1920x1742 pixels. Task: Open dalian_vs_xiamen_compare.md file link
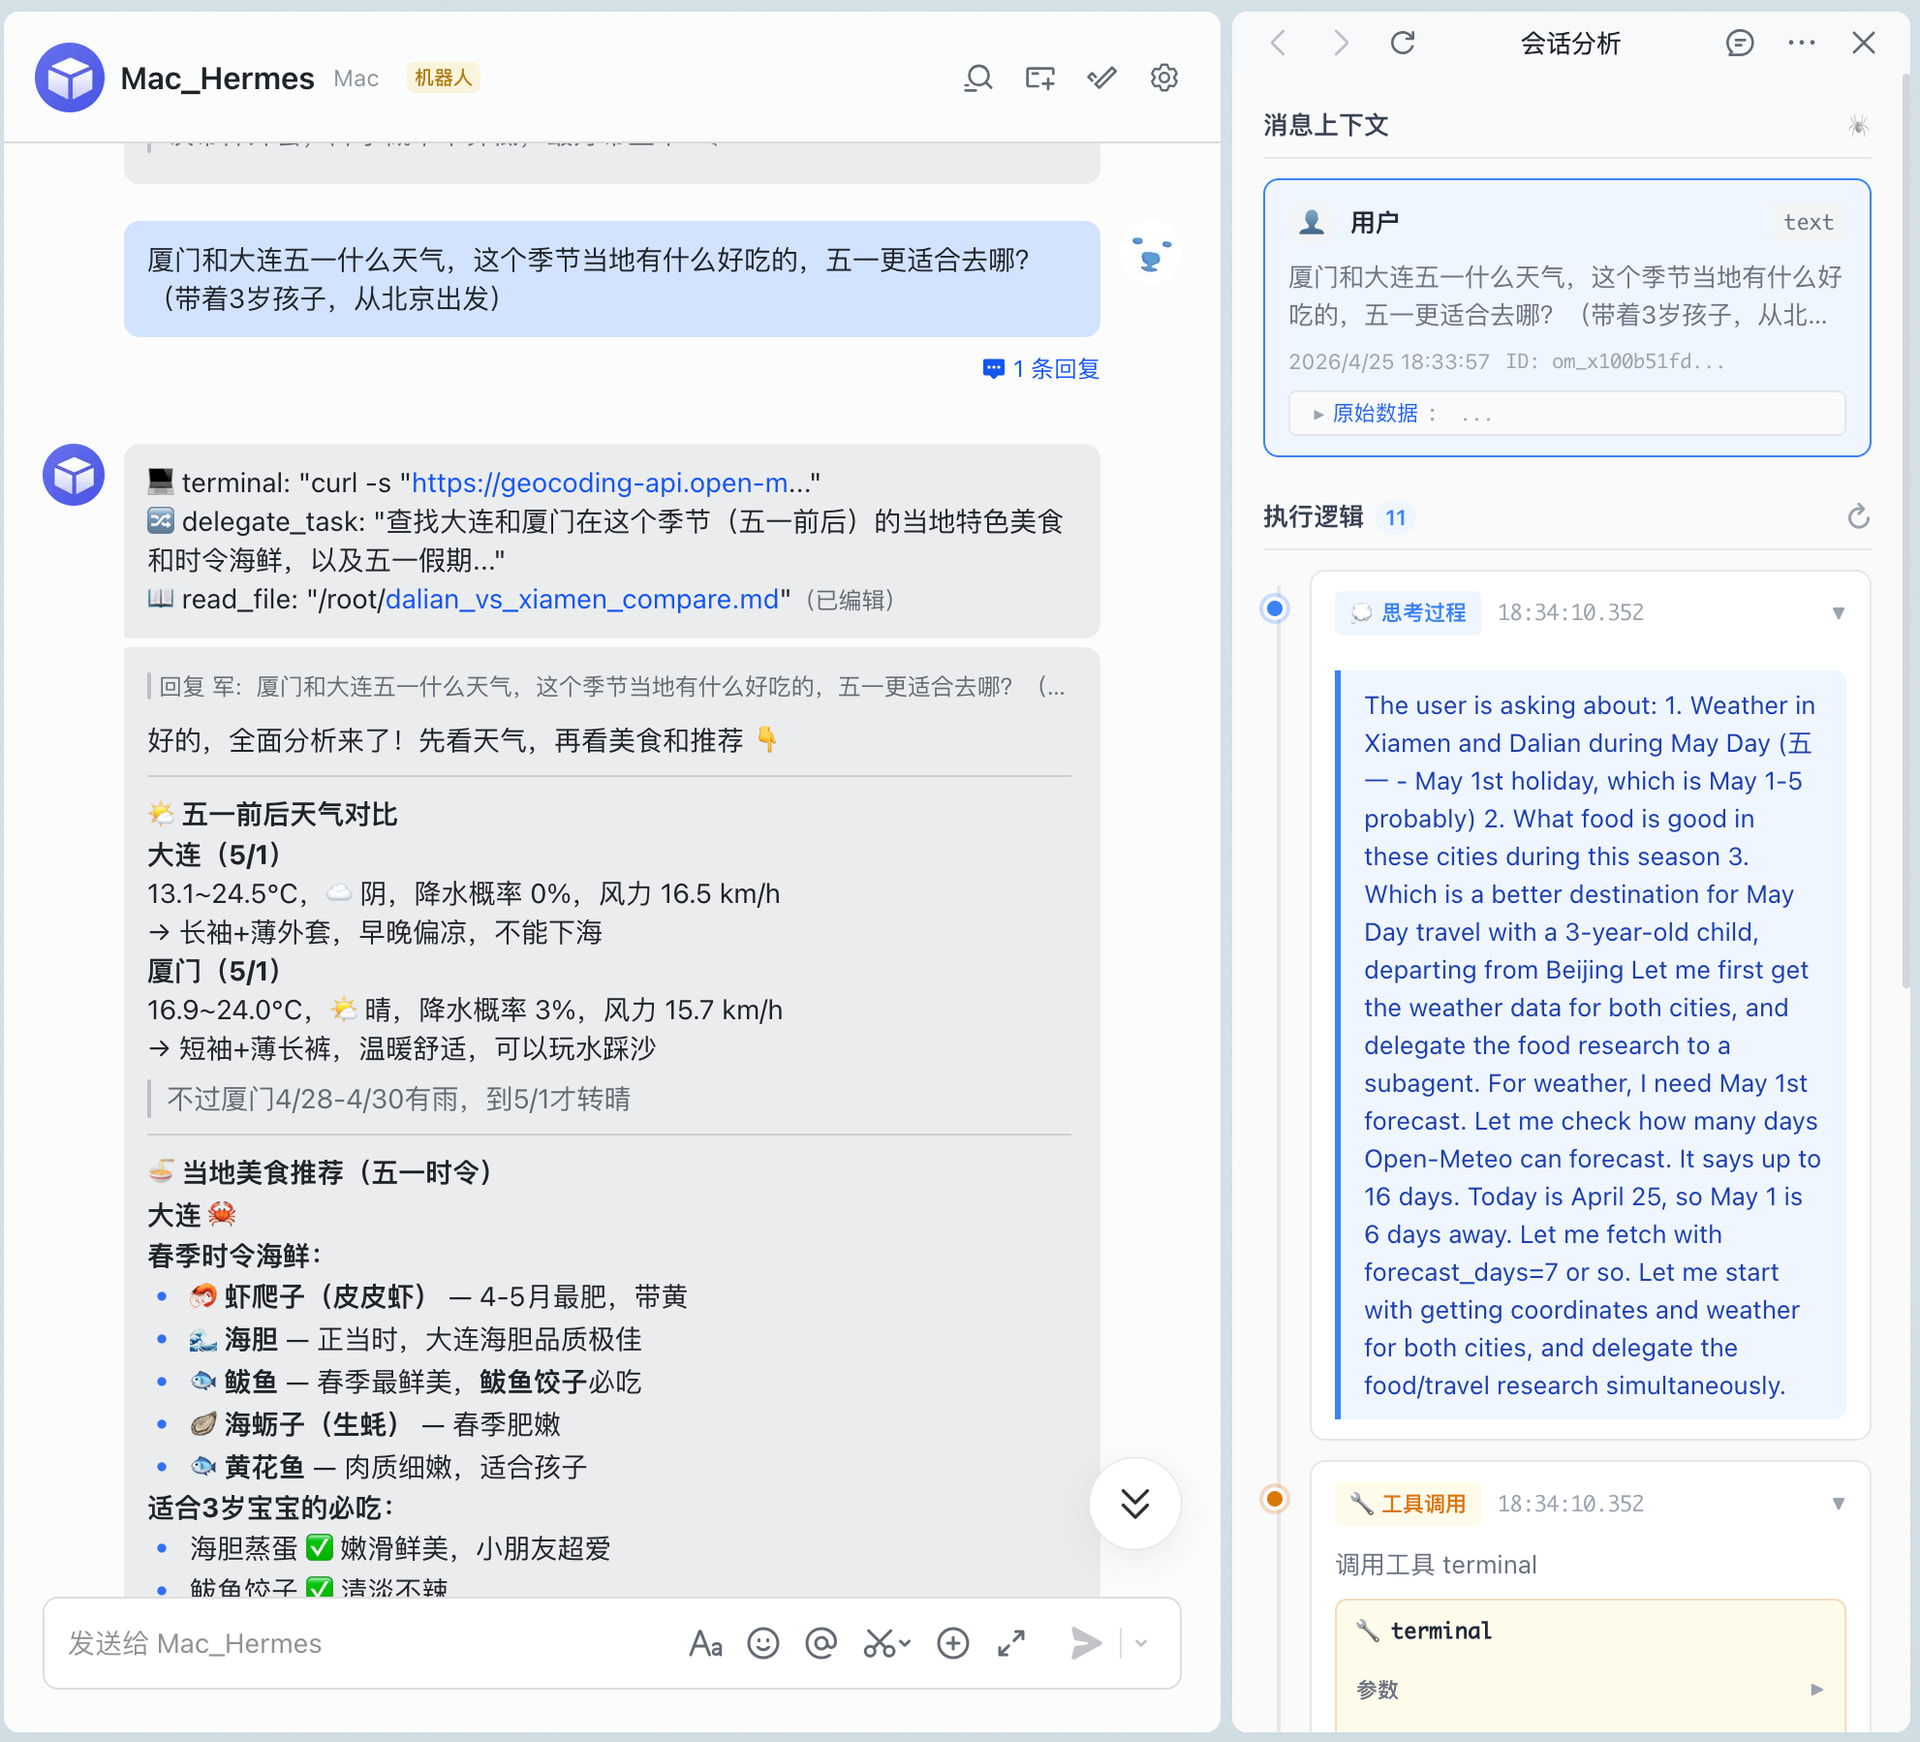coord(581,599)
